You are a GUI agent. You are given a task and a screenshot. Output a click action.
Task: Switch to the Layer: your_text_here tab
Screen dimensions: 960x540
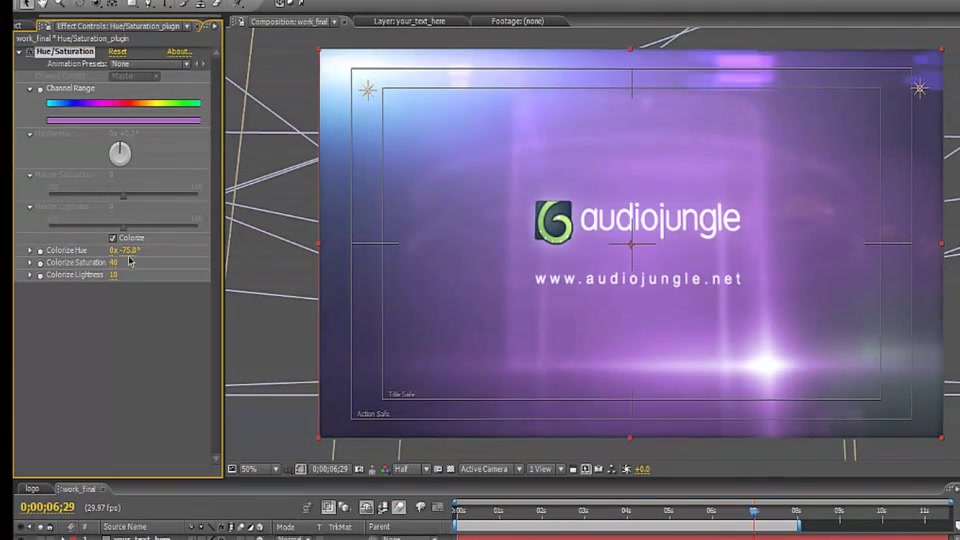point(410,21)
